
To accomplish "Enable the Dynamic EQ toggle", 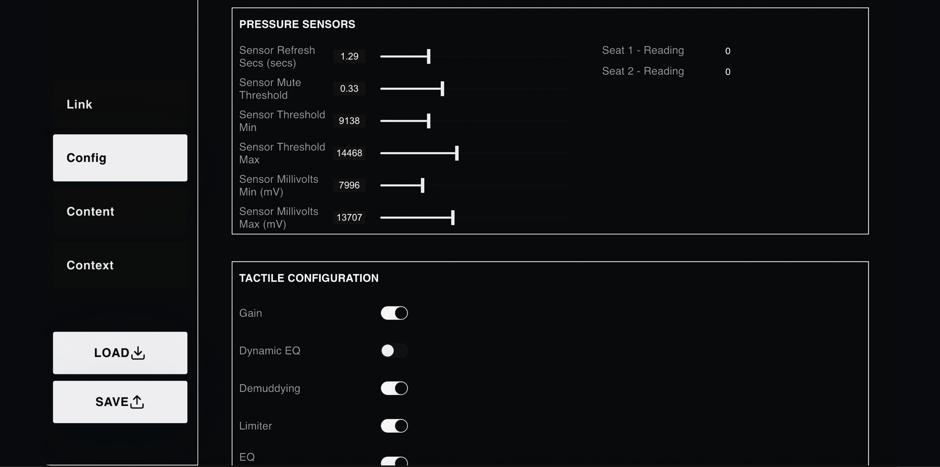I will 394,351.
